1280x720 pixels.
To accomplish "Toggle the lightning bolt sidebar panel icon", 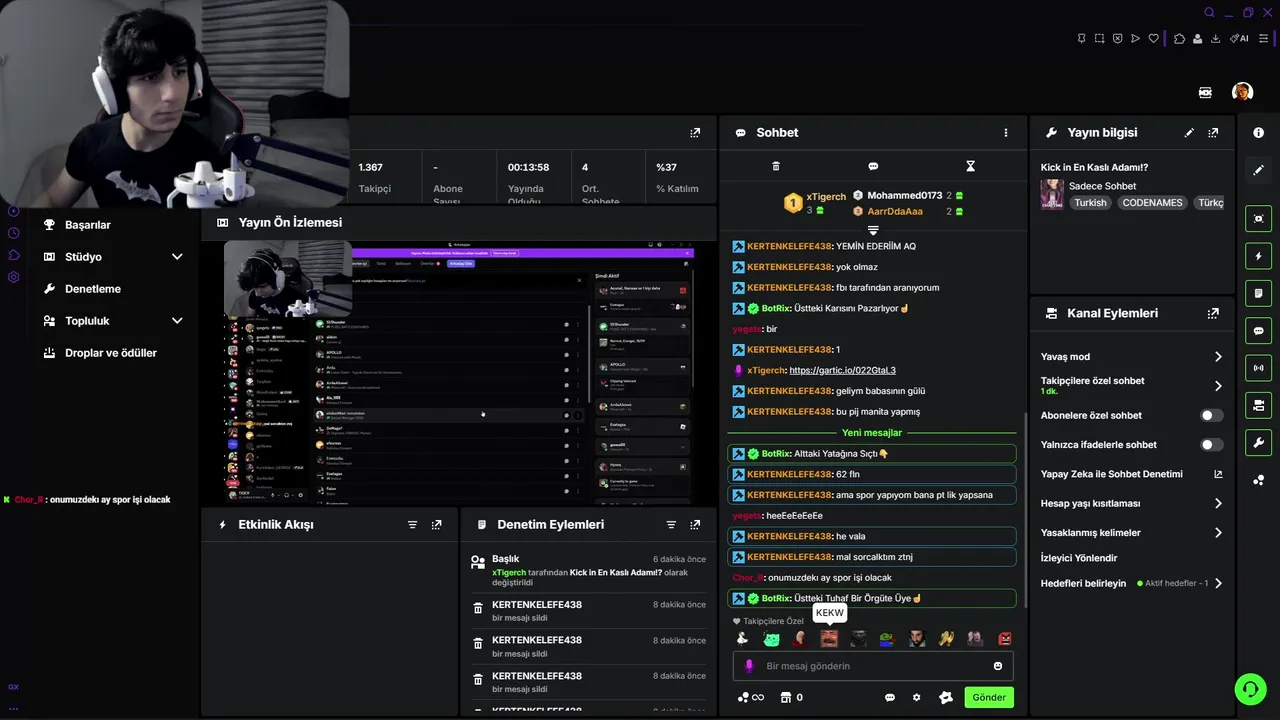I will point(1258,256).
